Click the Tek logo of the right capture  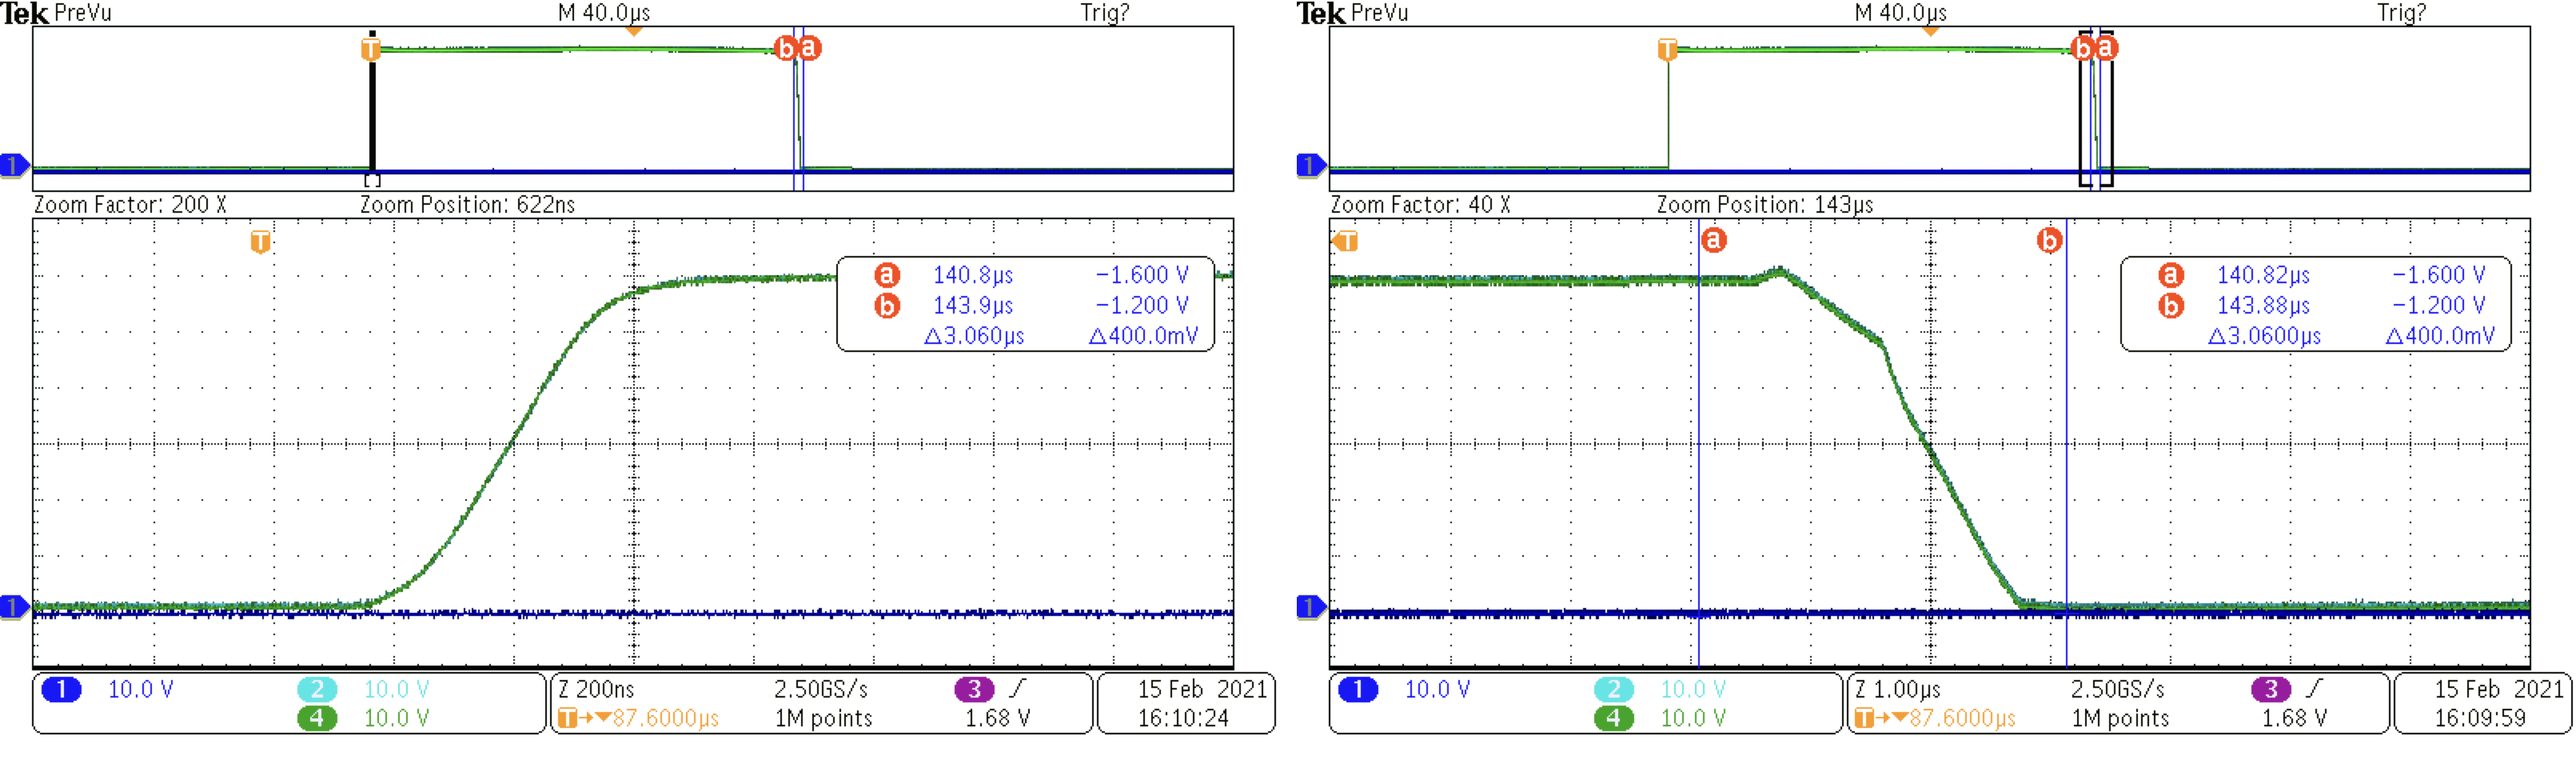(1321, 13)
